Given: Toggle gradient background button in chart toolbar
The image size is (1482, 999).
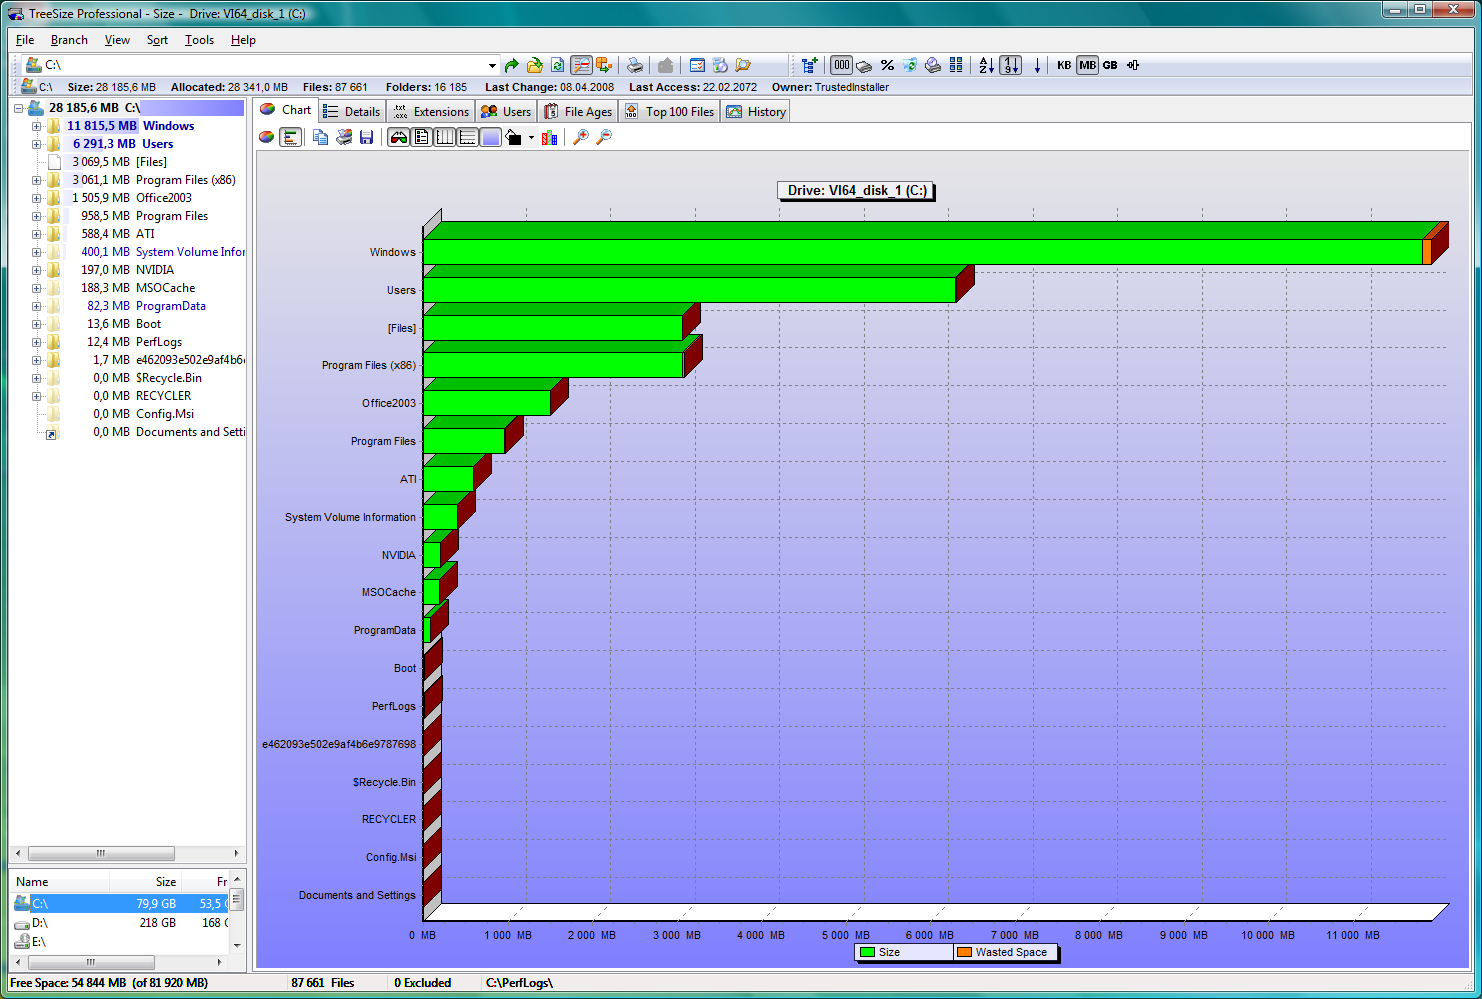Looking at the screenshot, I should [x=491, y=137].
